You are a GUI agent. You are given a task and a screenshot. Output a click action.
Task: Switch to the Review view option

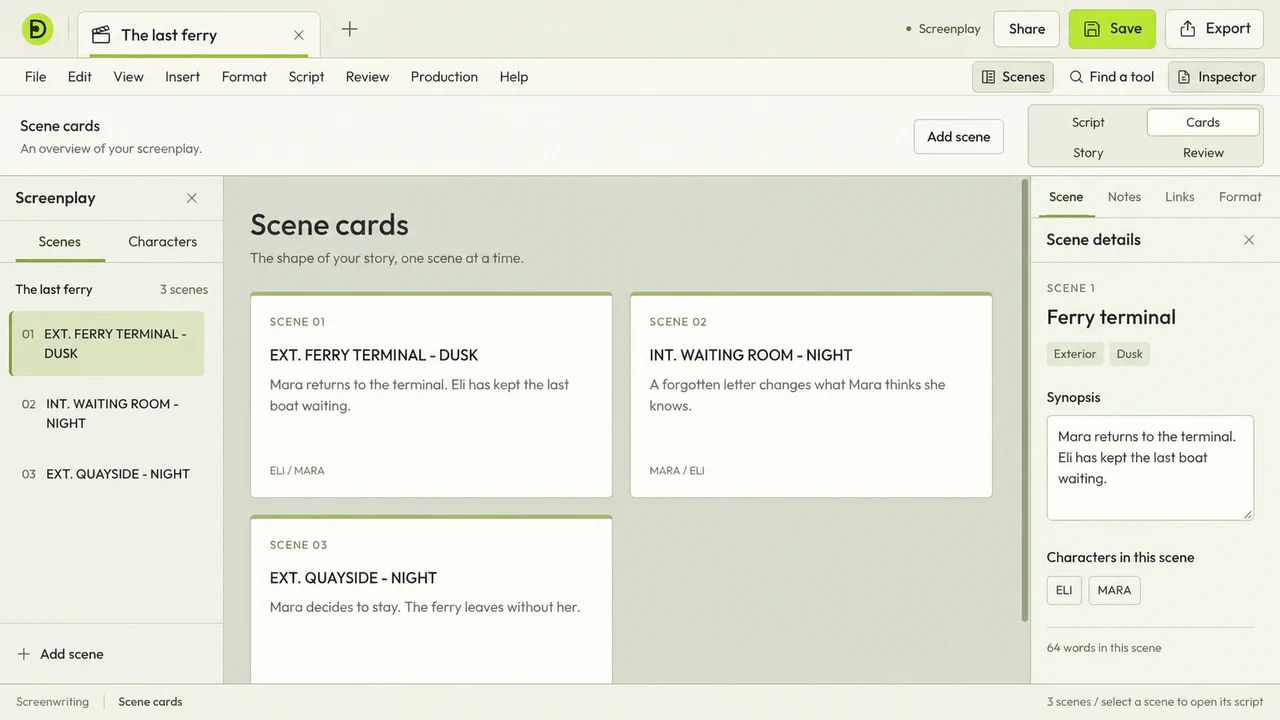tap(1203, 153)
